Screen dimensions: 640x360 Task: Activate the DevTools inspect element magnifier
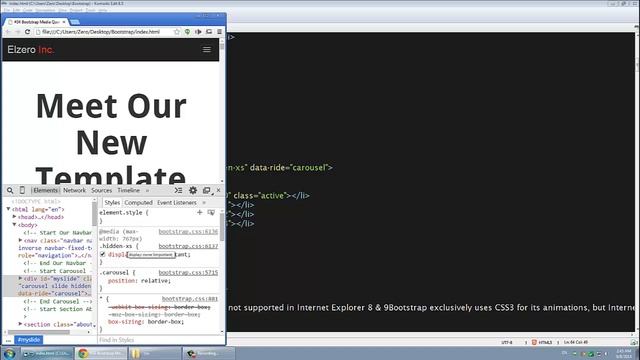[10, 191]
